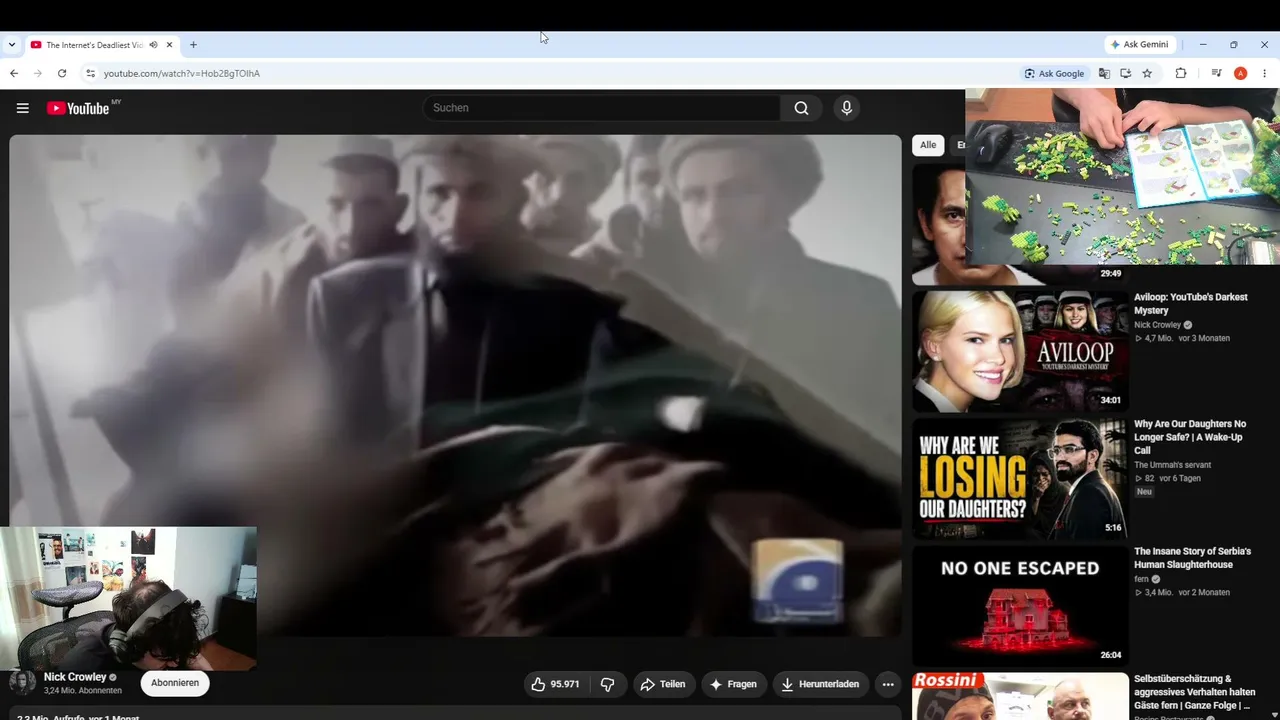
Task: Subscribe with the Abonnieren button
Action: point(175,683)
